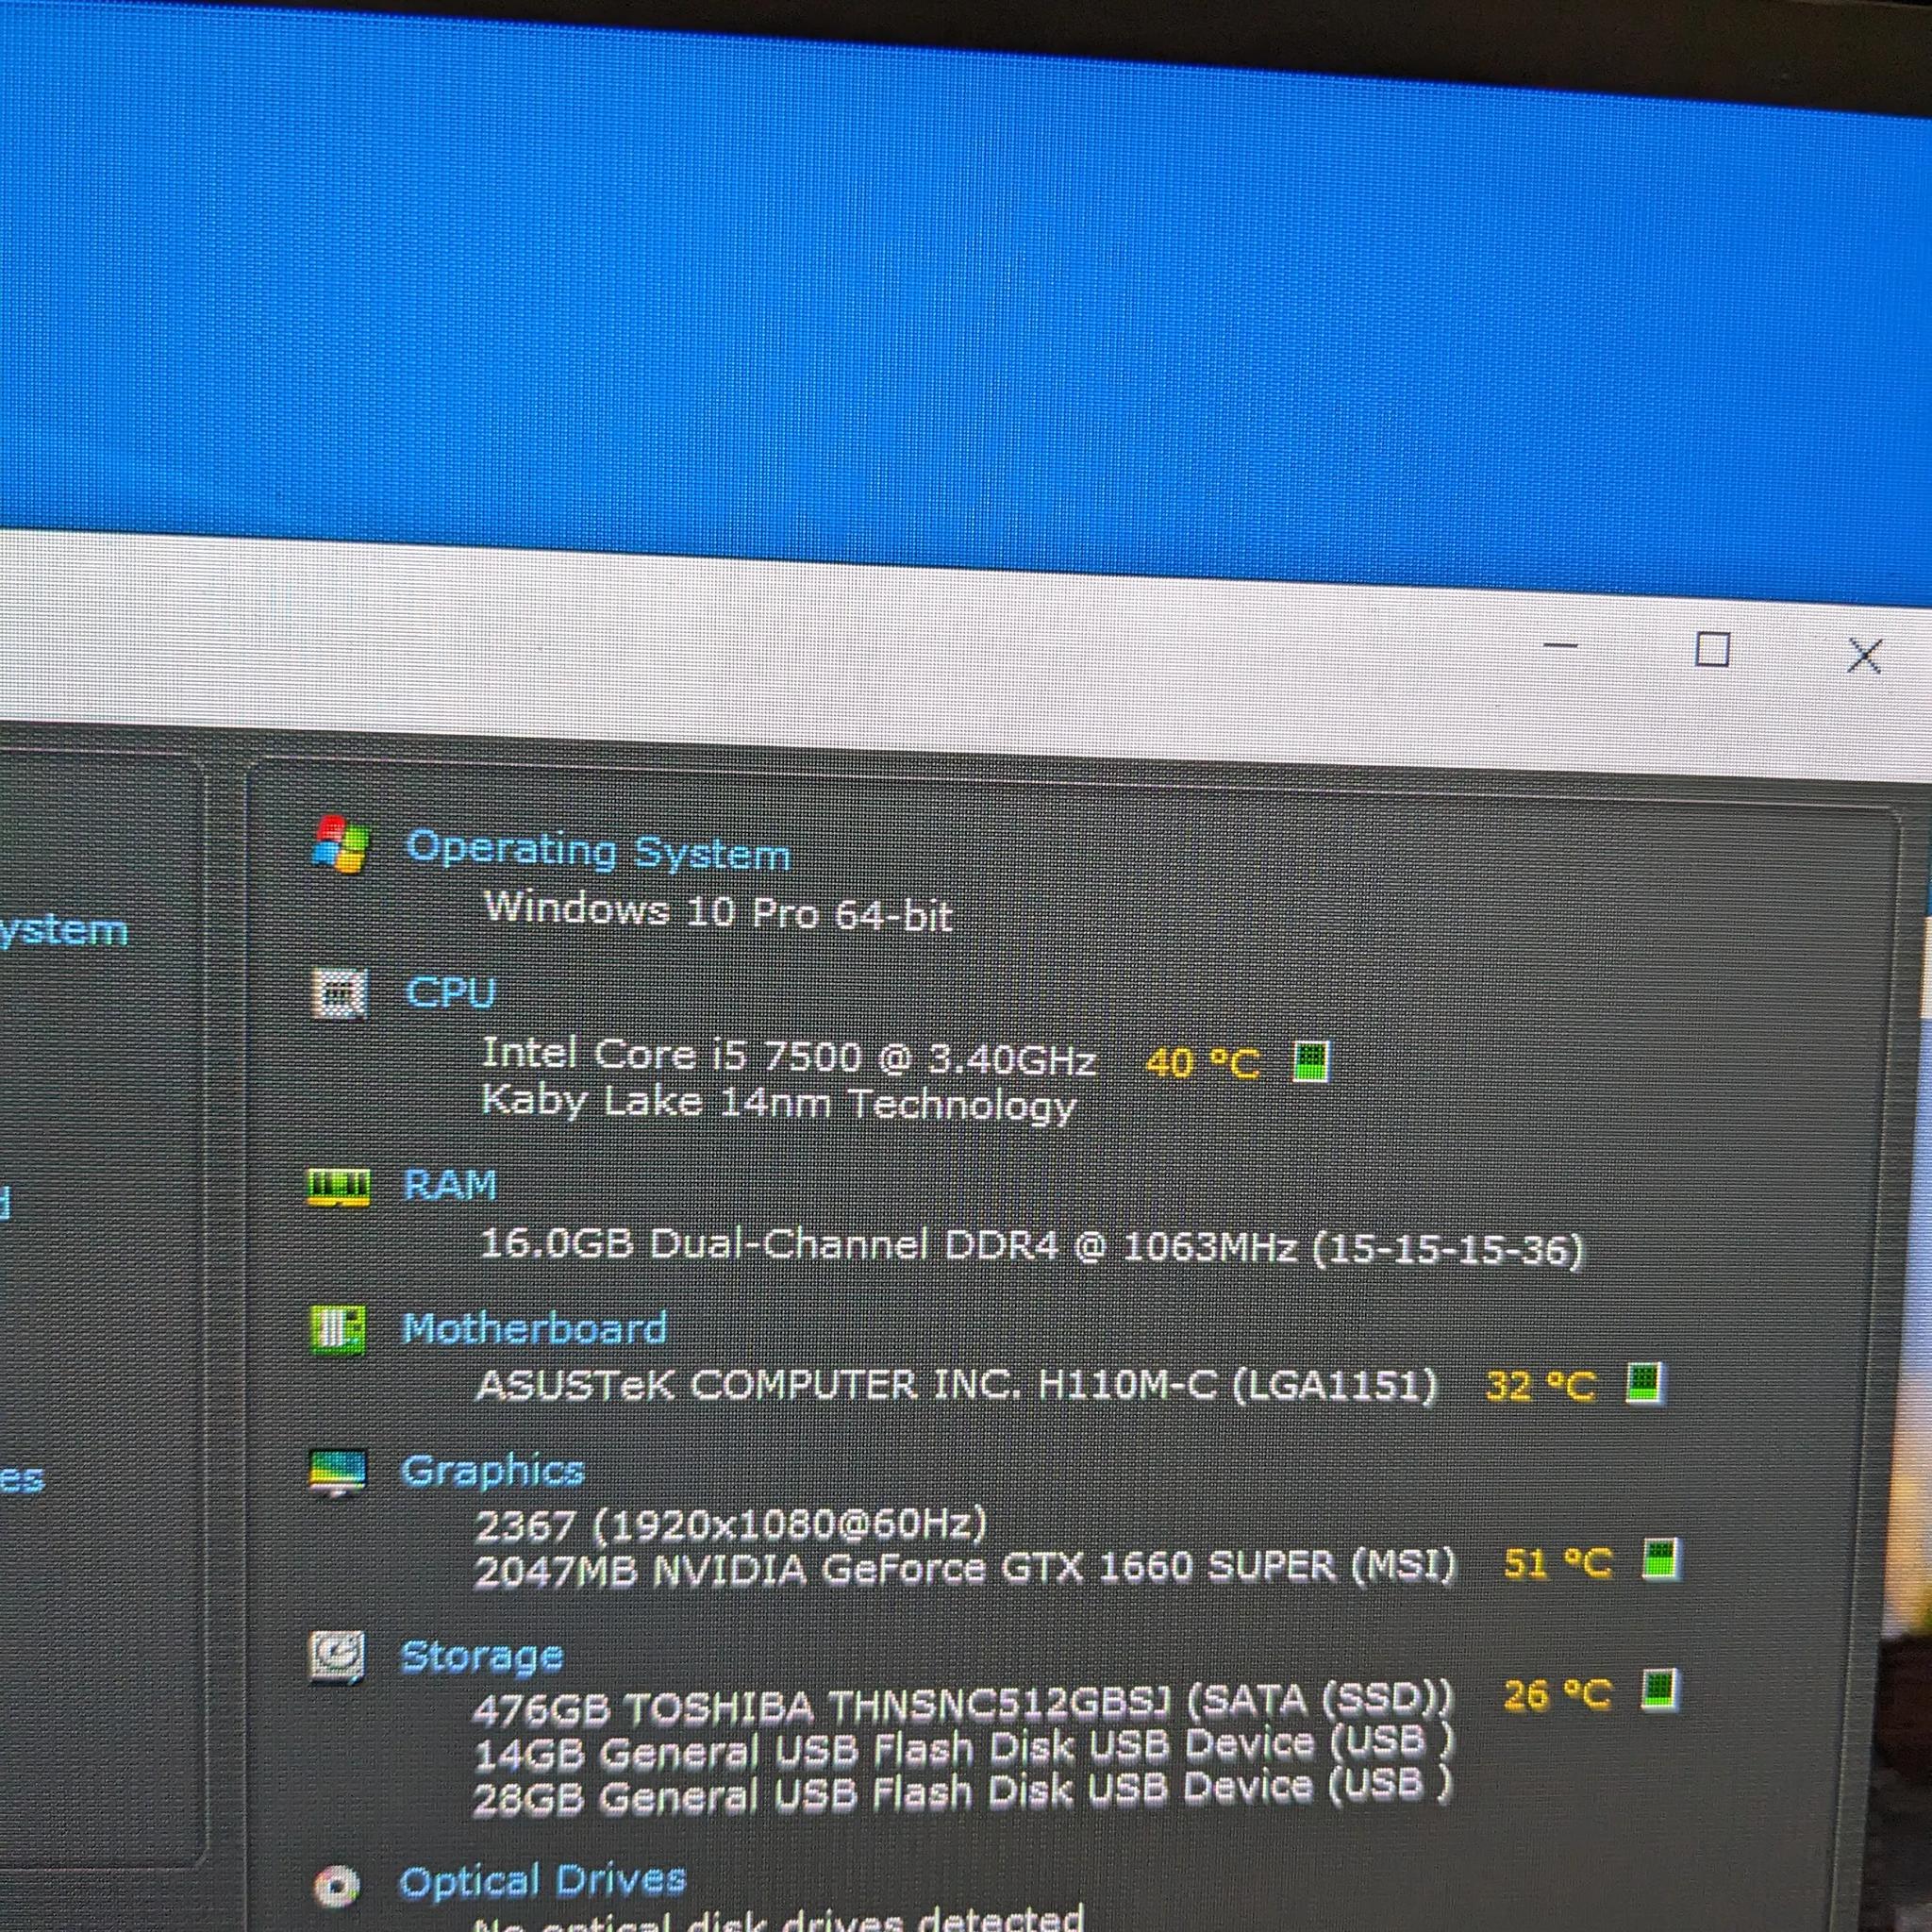Open the Graphics section heading

(492, 1472)
